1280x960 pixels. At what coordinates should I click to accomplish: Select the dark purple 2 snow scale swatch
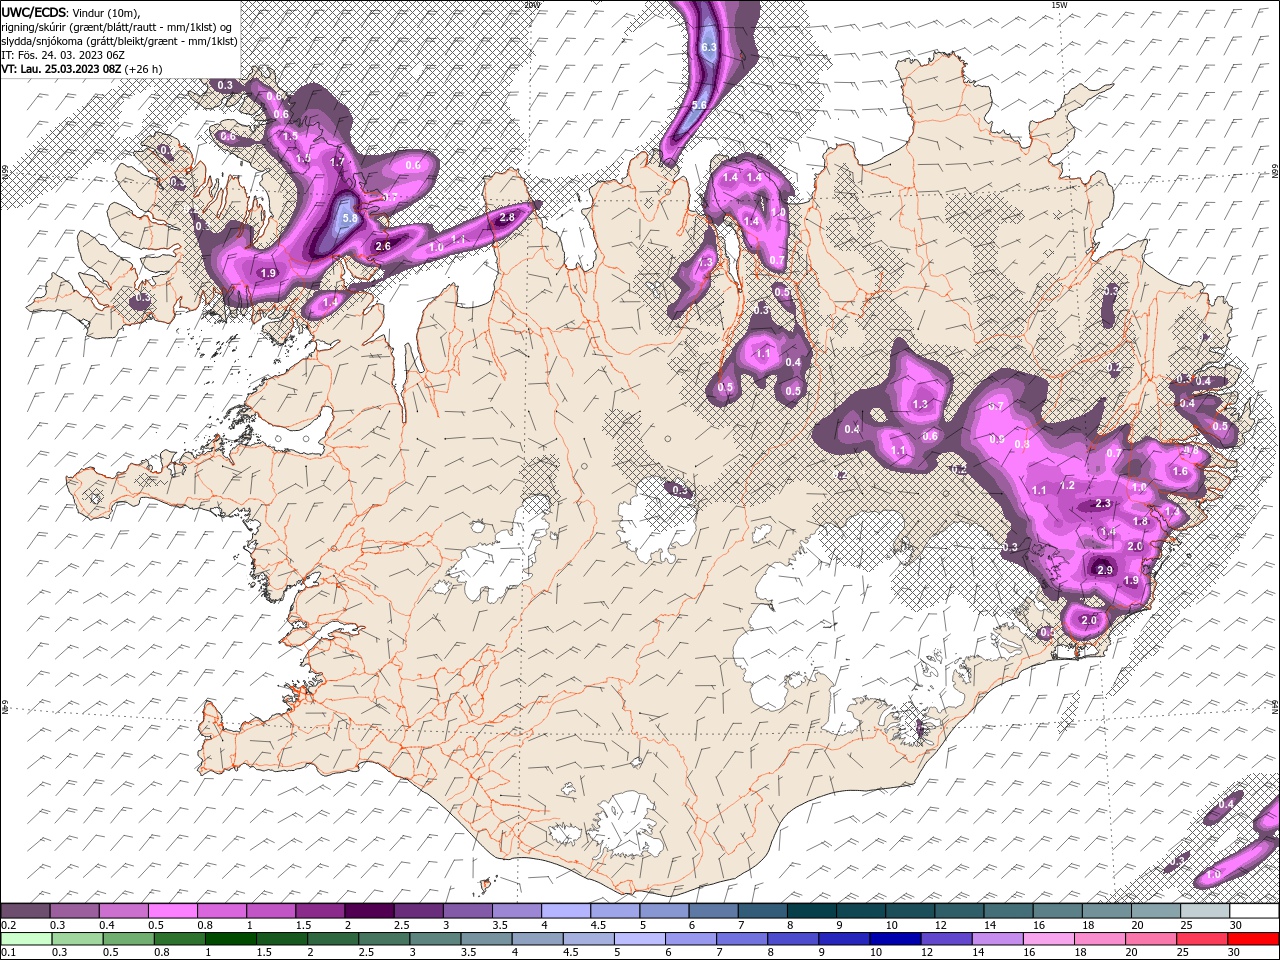(x=368, y=911)
